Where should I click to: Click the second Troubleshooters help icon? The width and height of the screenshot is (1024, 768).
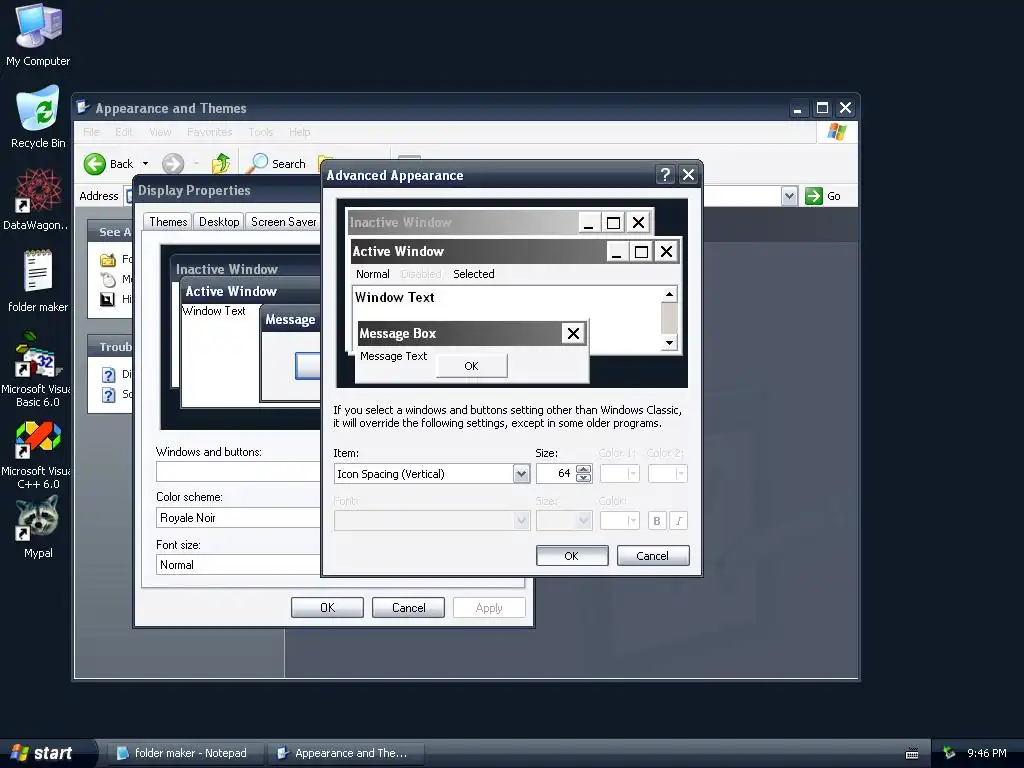point(108,395)
